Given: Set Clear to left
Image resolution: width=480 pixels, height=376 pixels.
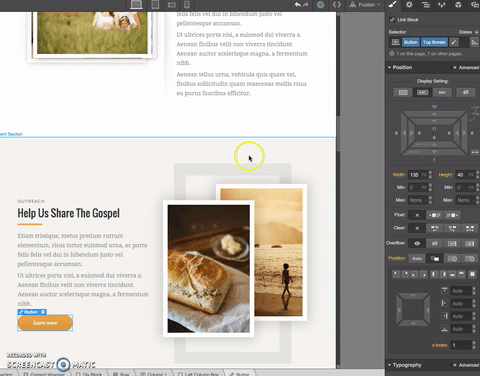Looking at the screenshot, I should click(x=434, y=228).
